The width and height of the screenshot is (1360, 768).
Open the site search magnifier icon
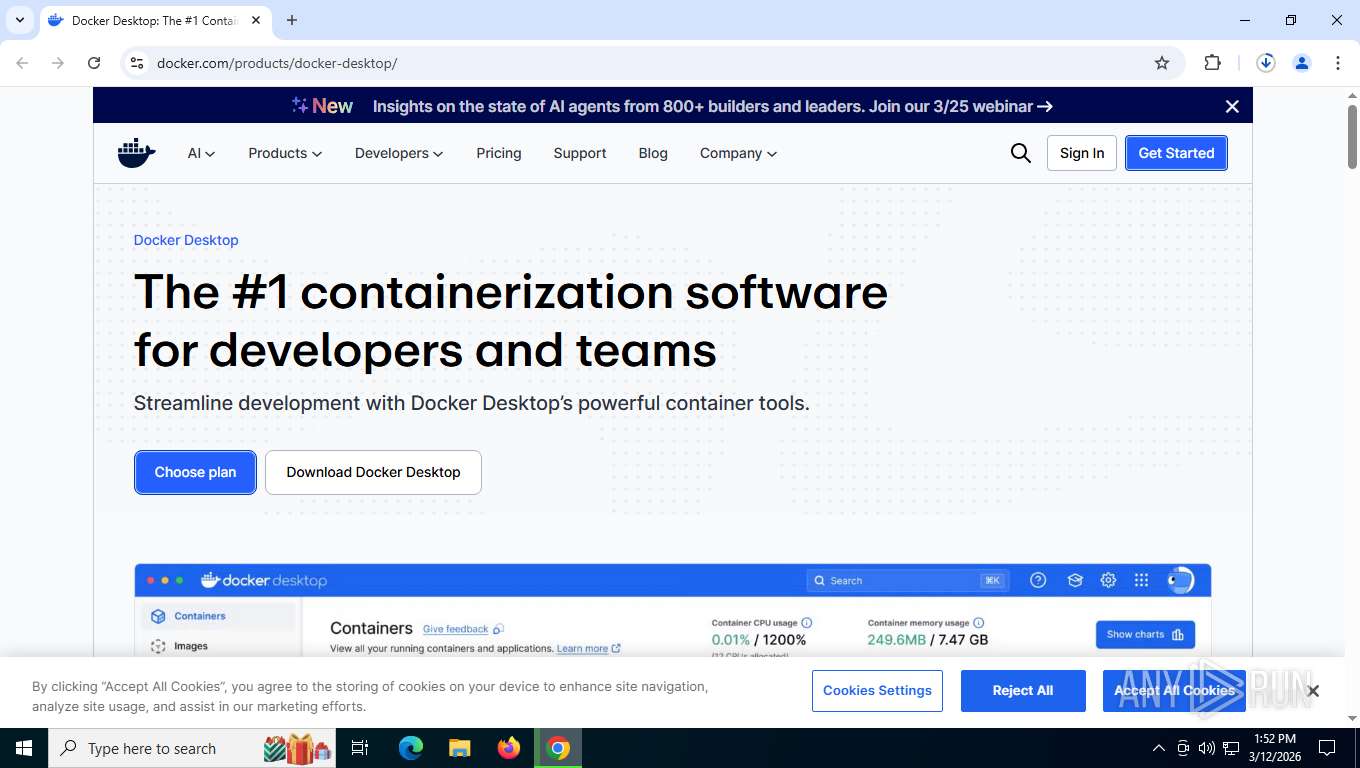[x=1020, y=153]
